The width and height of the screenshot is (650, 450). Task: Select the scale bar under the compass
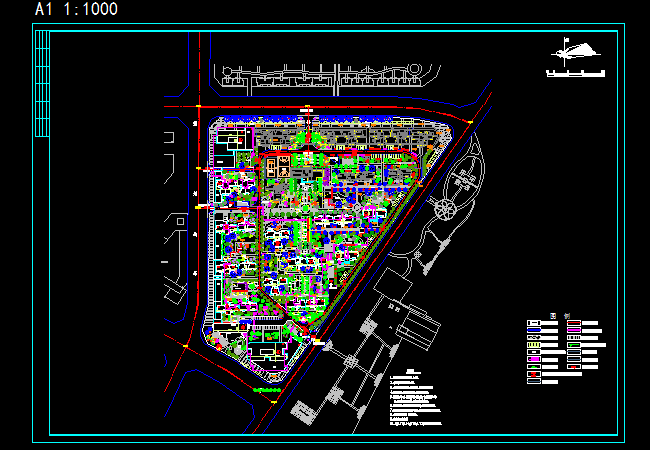click(x=575, y=73)
